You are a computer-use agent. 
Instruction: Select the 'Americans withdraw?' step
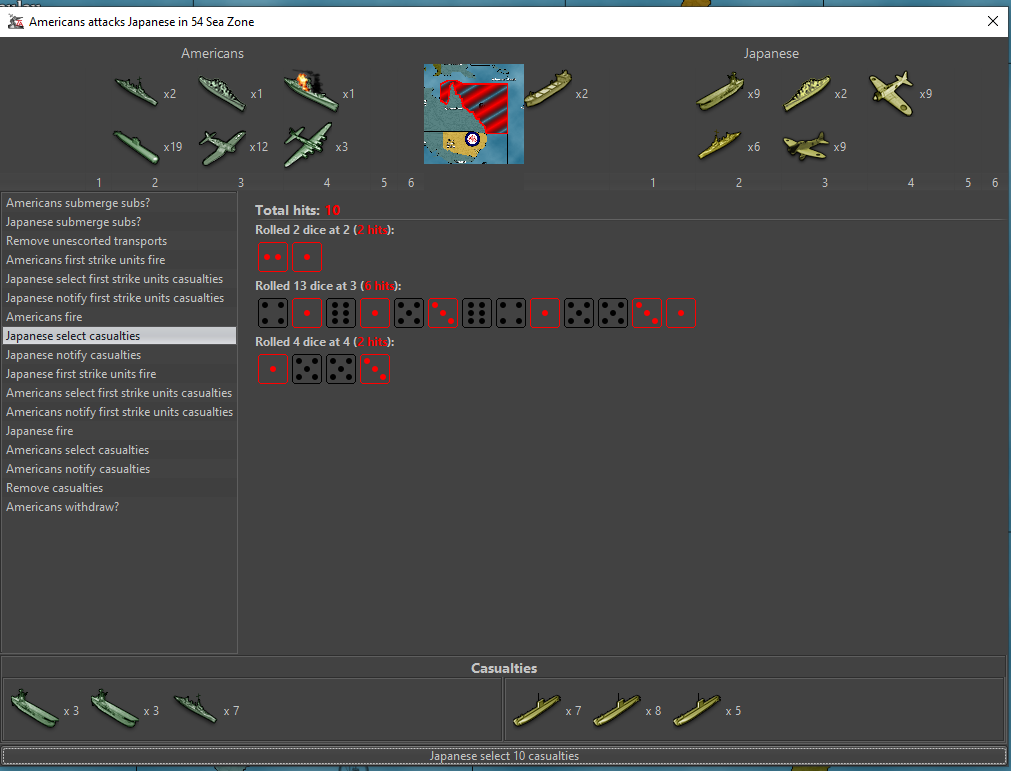(63, 507)
